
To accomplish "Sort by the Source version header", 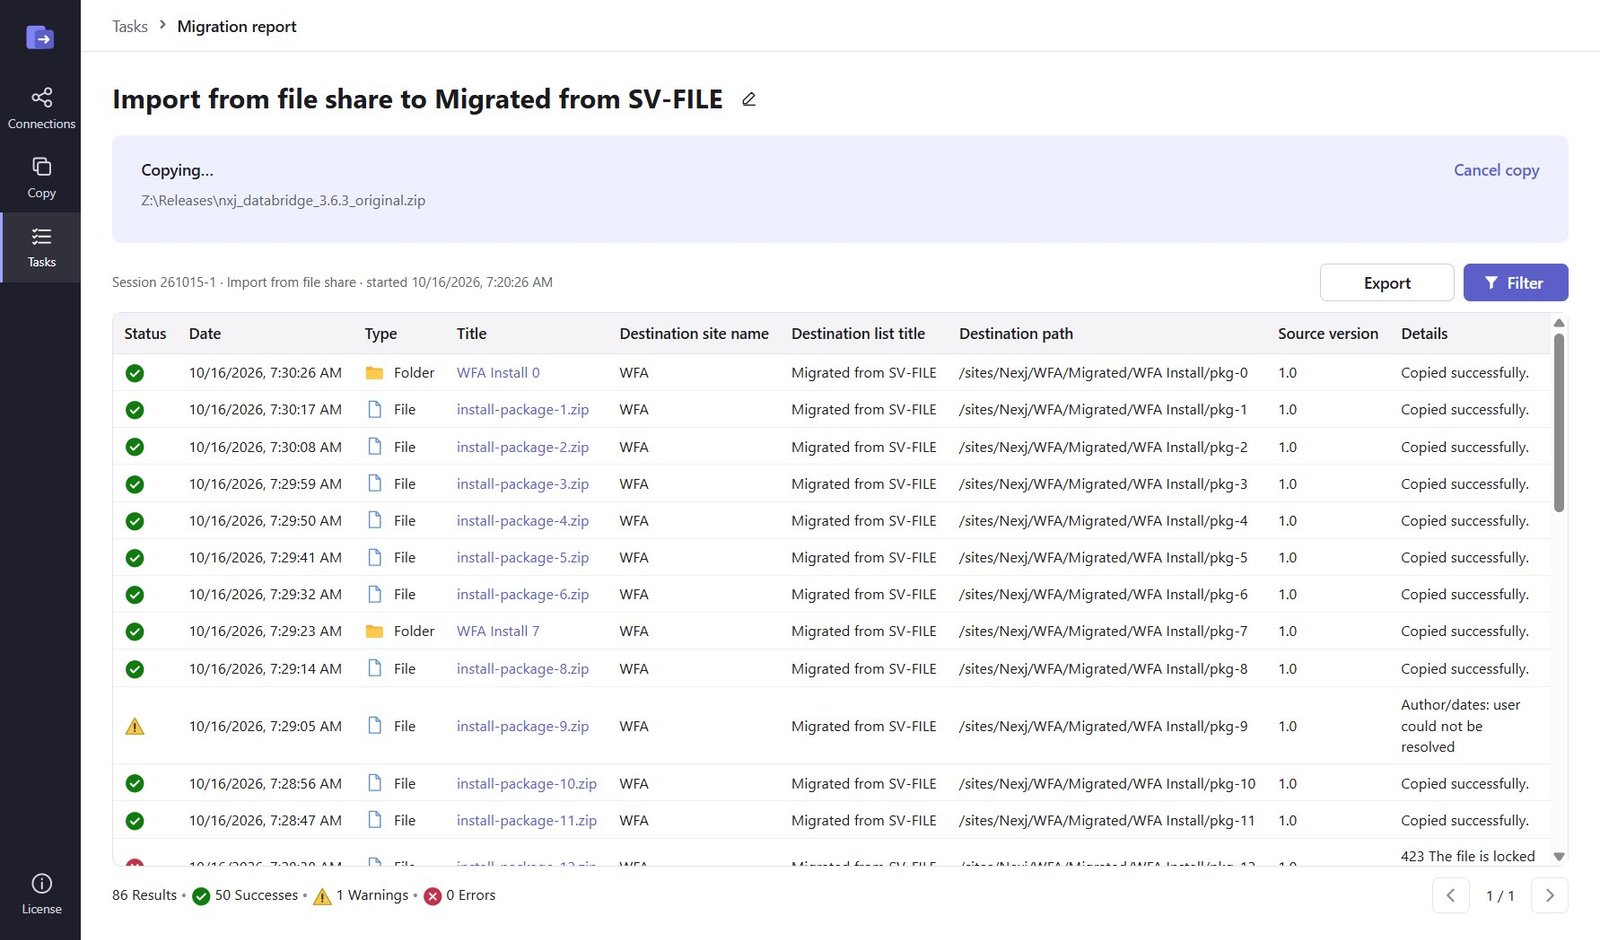I will tap(1328, 334).
